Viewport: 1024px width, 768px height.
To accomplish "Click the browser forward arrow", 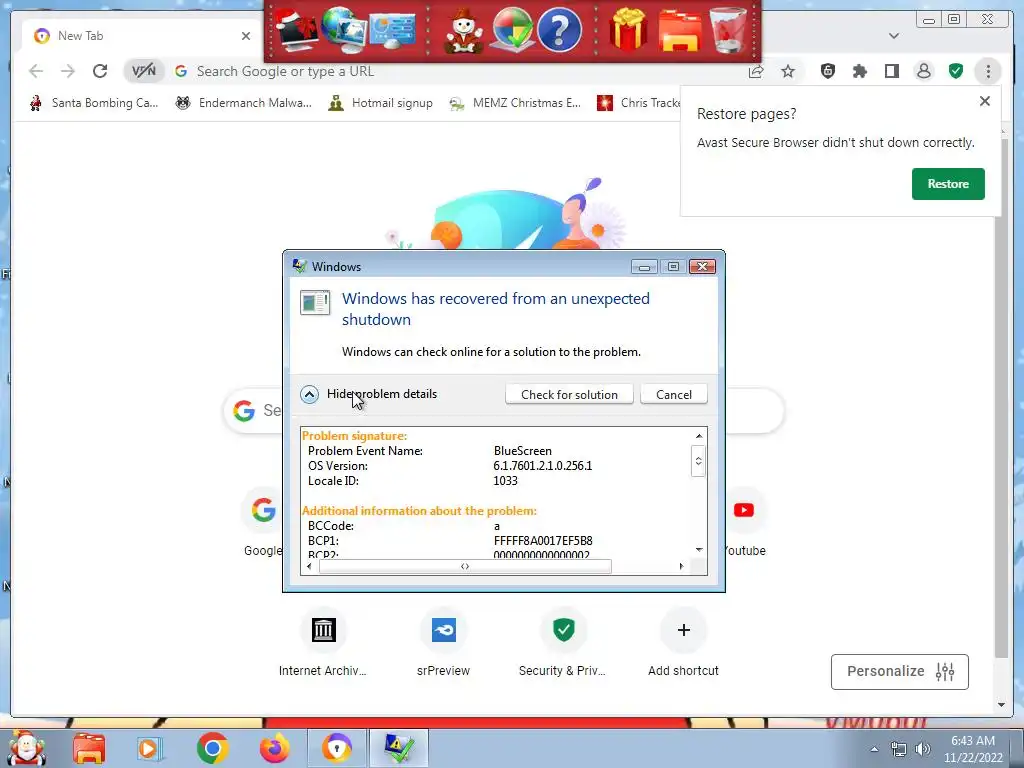I will click(x=68, y=71).
